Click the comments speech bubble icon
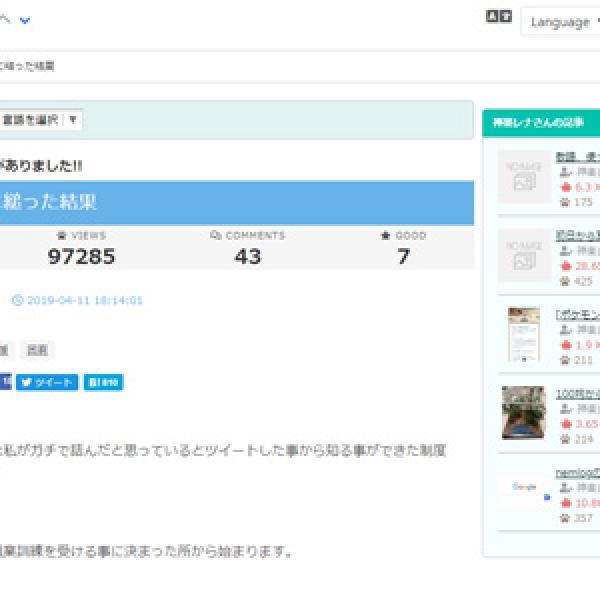This screenshot has height=600, width=600. 216,236
